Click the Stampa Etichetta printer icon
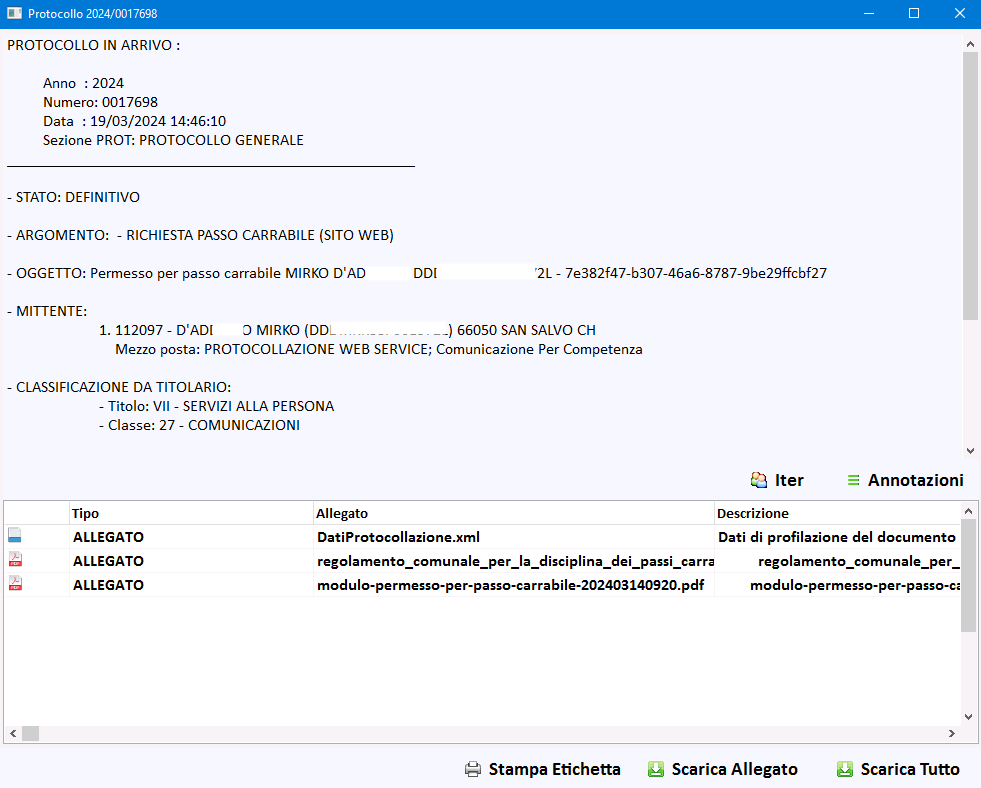 click(473, 769)
